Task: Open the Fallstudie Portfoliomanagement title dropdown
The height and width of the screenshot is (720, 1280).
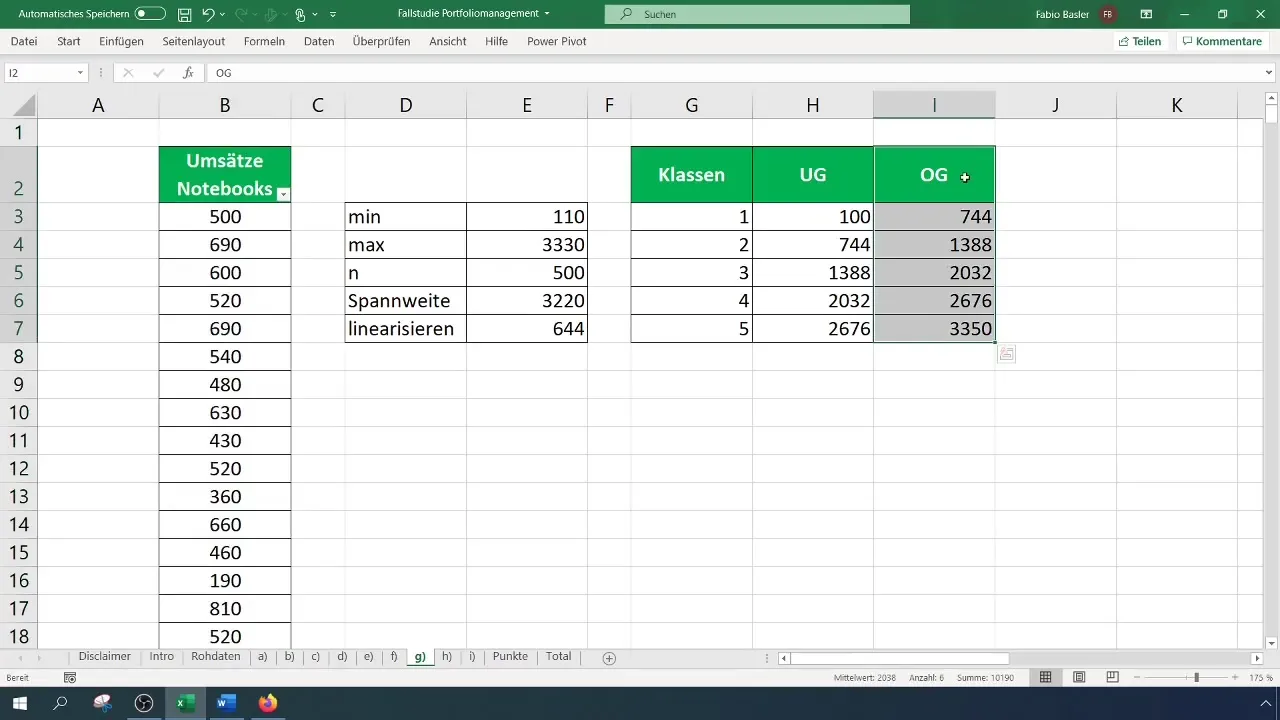Action: (547, 14)
